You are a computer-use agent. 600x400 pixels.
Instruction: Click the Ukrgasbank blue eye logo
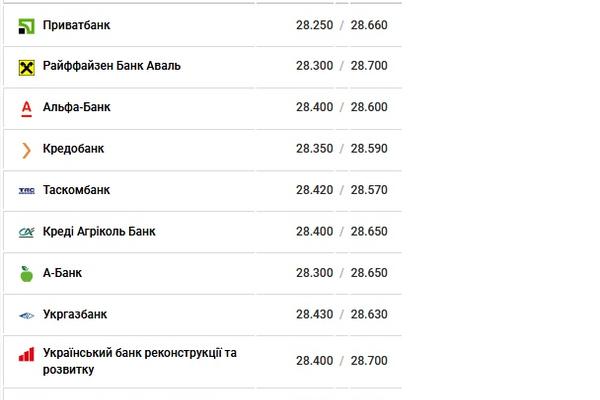pos(26,315)
